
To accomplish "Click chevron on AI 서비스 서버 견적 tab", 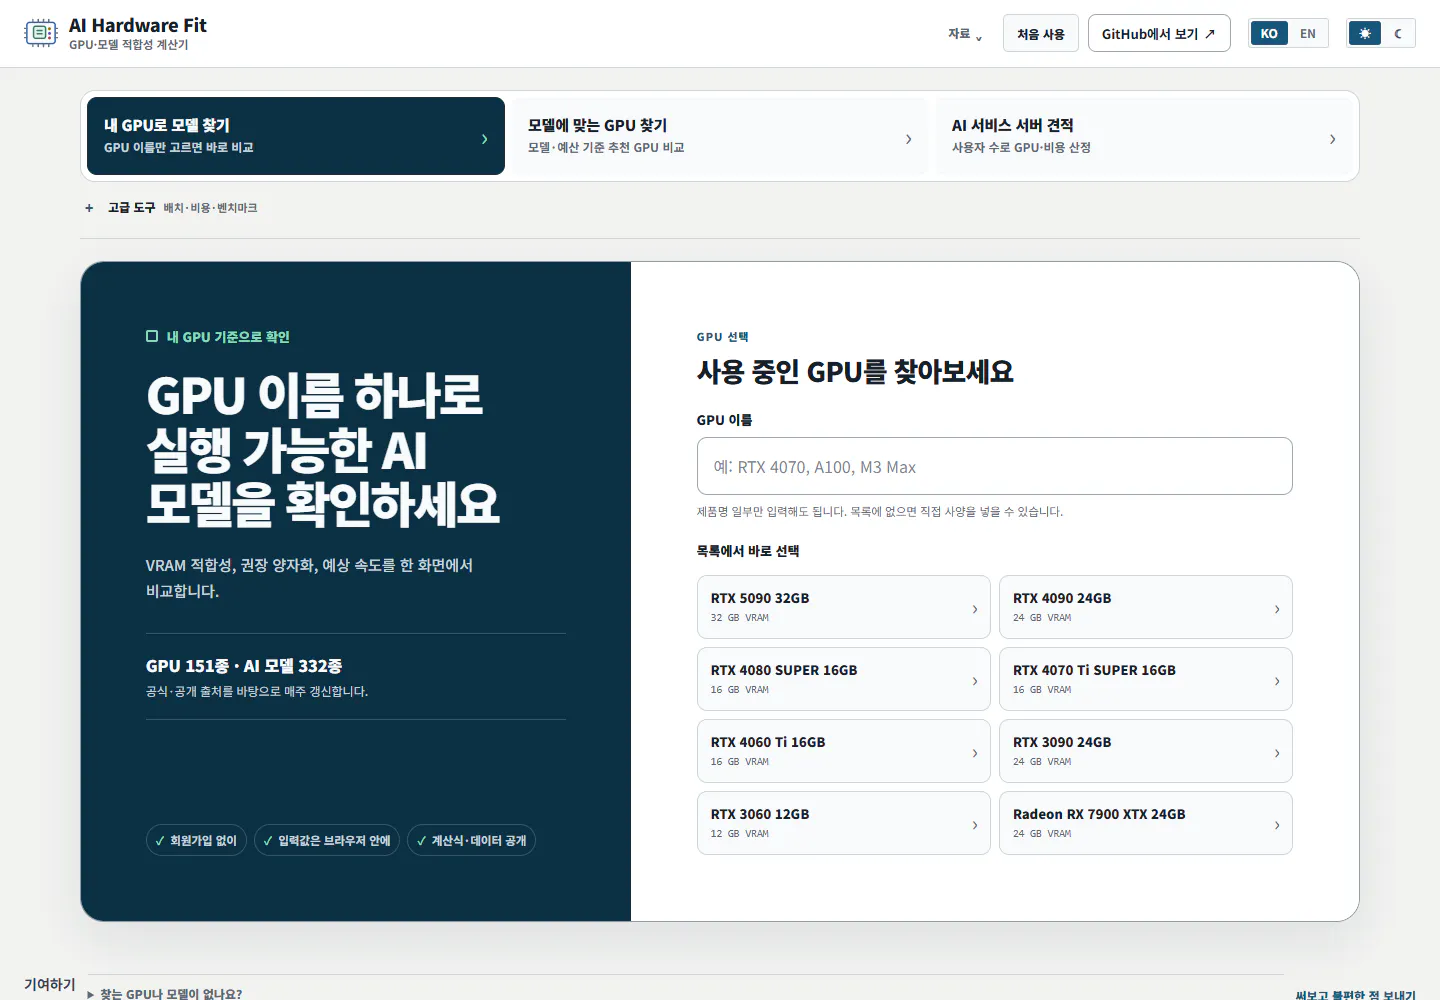I will click(1332, 139).
